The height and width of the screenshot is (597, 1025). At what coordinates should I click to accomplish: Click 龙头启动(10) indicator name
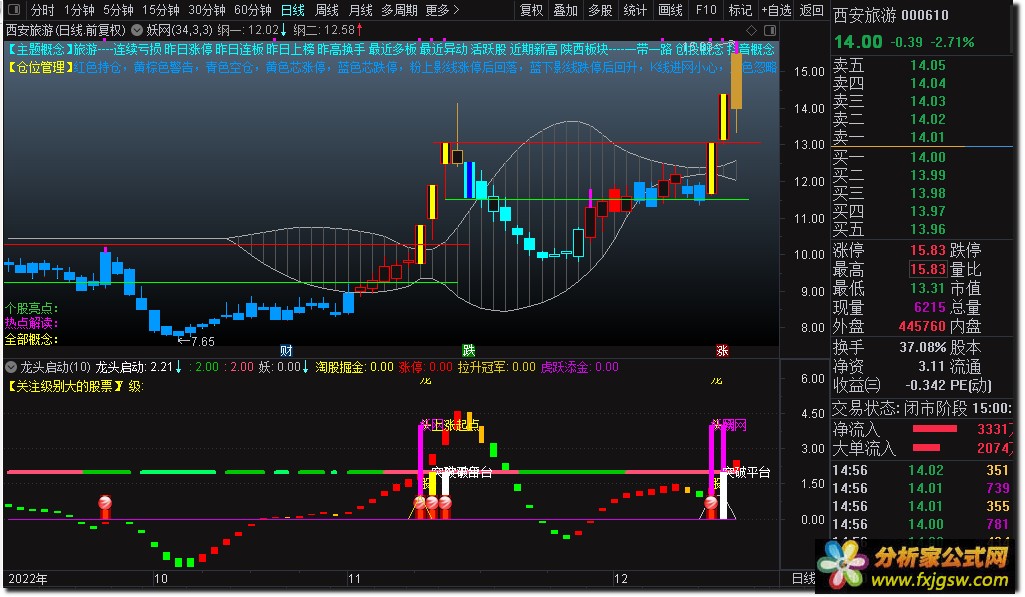pyautogui.click(x=56, y=367)
